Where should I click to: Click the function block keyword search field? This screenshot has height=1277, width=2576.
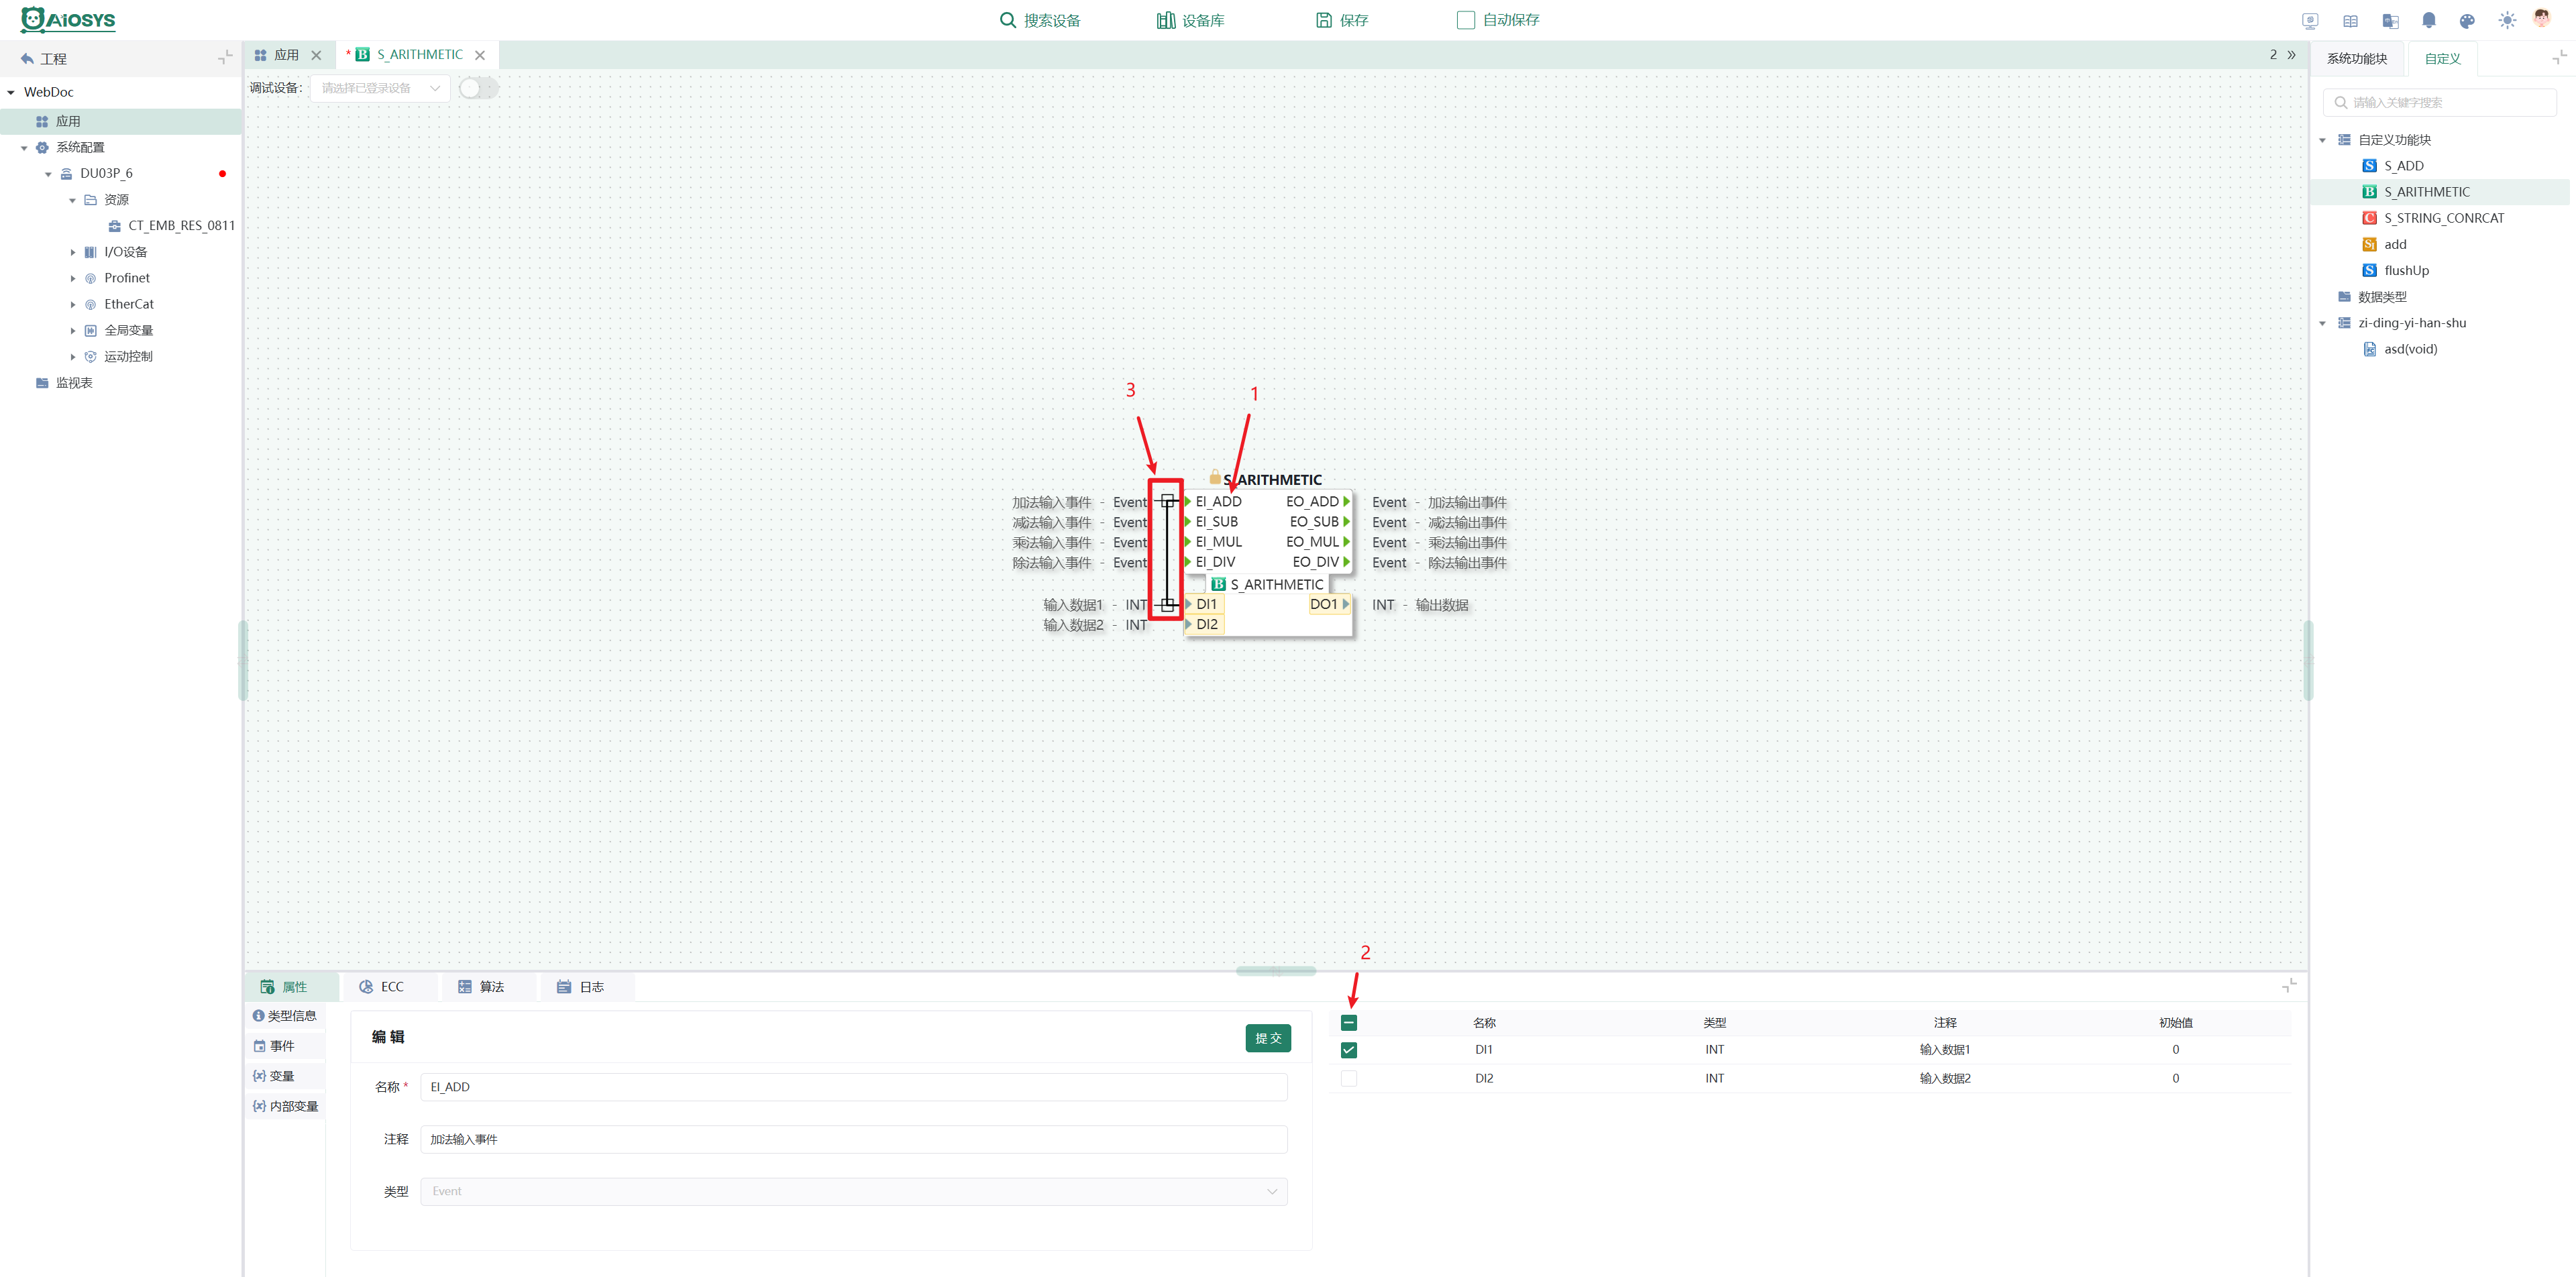(2439, 102)
